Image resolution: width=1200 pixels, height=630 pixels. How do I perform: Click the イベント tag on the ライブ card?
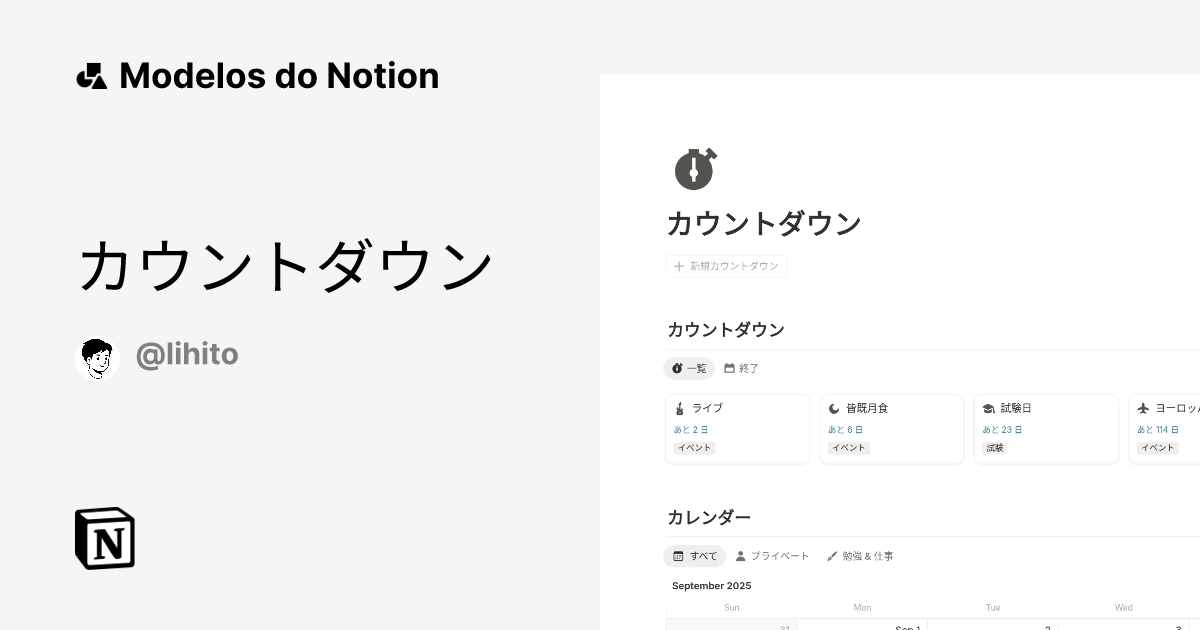(694, 448)
